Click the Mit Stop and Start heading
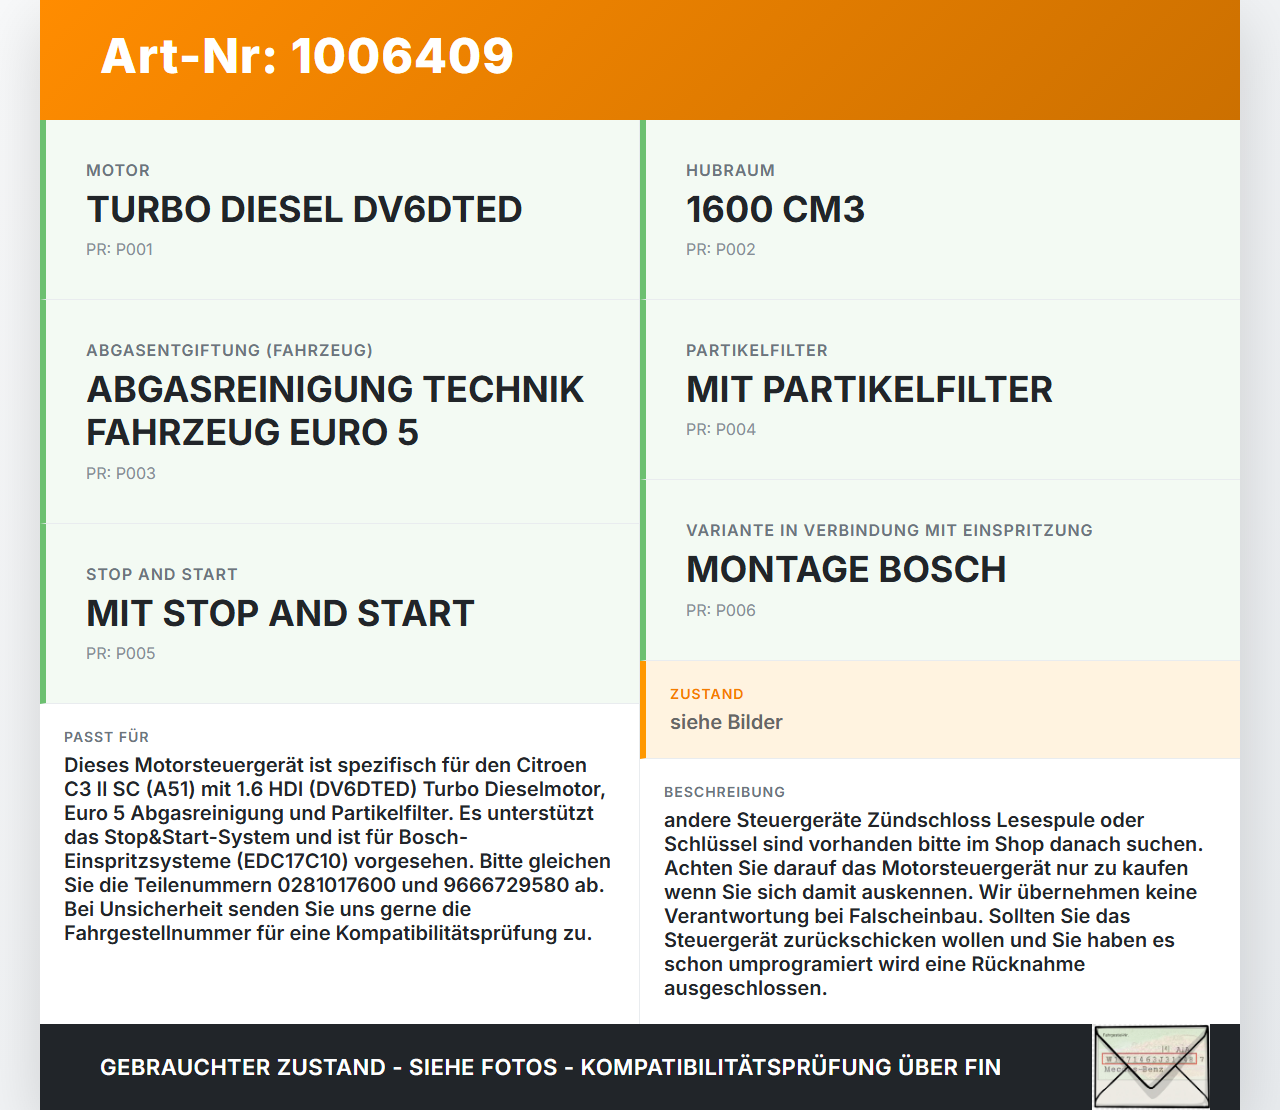Screen dimensions: 1280x1110 280,614
